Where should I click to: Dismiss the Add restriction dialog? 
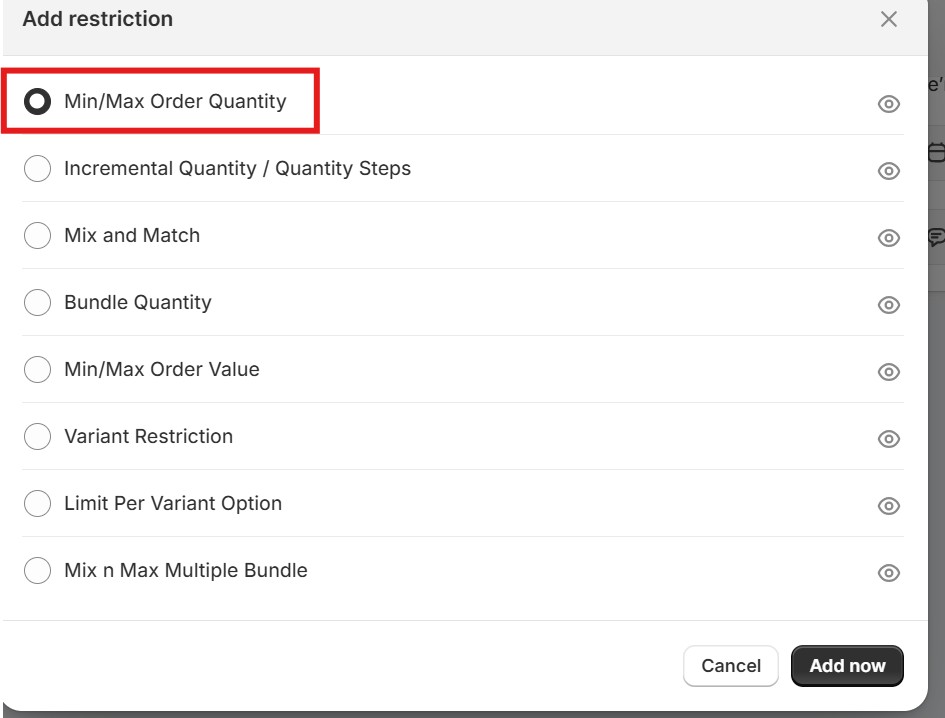click(x=889, y=18)
